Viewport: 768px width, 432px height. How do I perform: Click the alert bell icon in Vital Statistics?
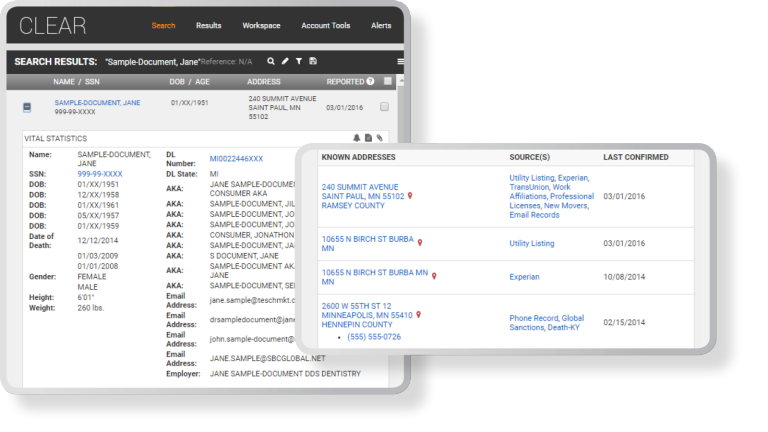coord(356,138)
